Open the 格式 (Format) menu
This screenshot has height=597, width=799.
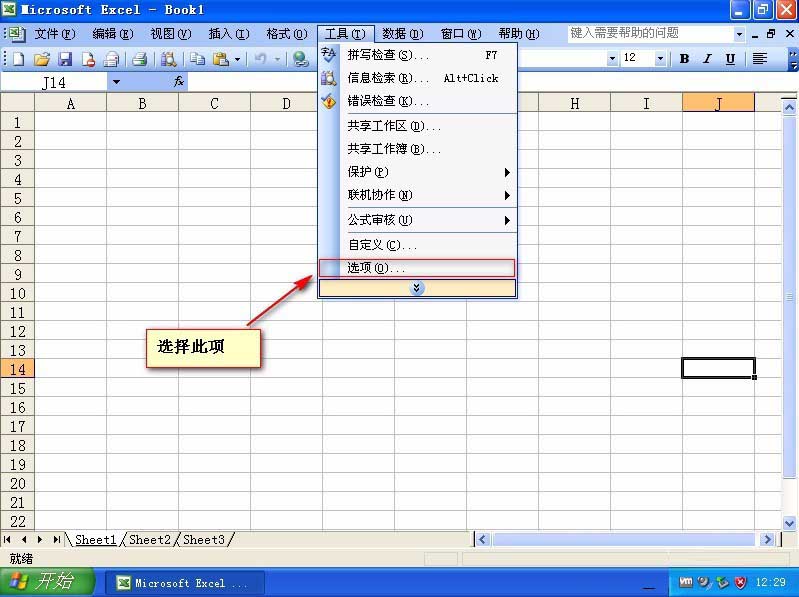(x=287, y=34)
